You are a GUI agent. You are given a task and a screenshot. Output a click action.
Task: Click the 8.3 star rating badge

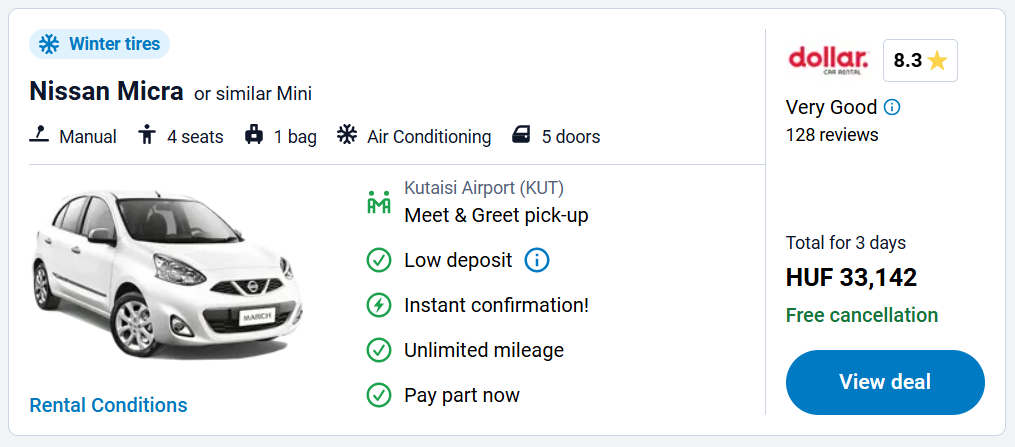point(920,60)
